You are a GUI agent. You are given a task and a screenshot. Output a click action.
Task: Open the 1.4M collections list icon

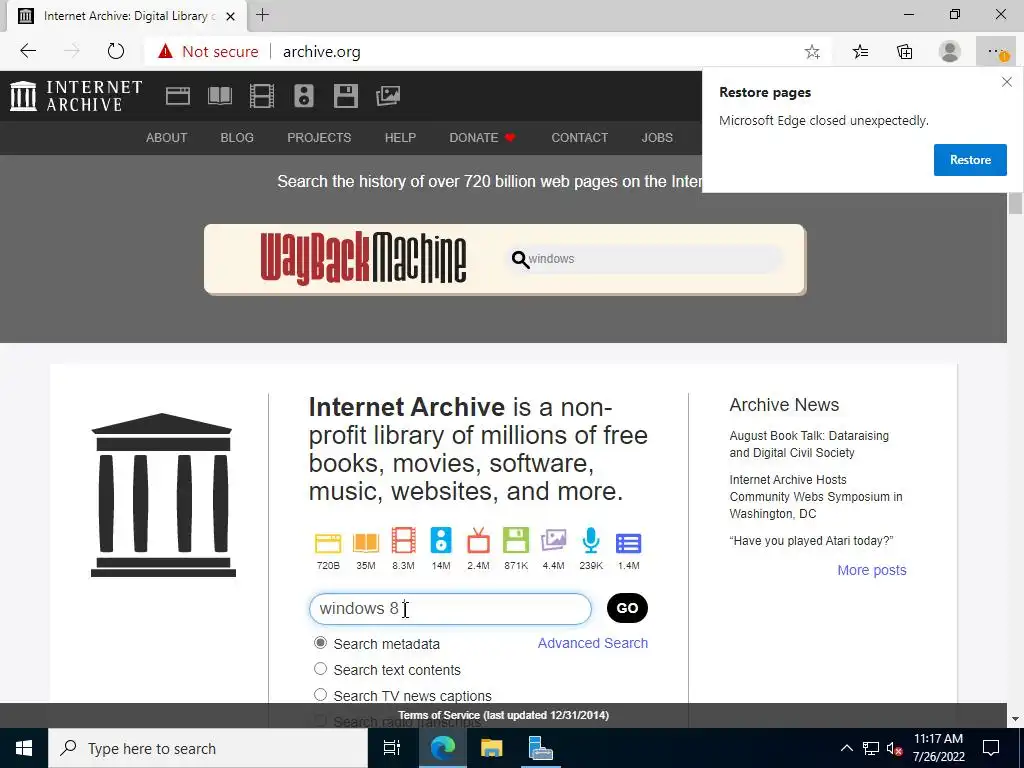628,543
